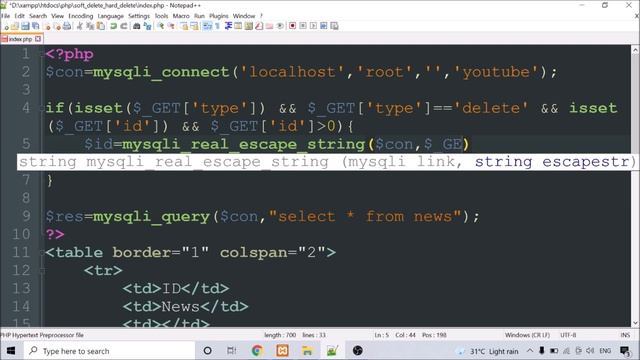Open the File menu

pos(5,16)
